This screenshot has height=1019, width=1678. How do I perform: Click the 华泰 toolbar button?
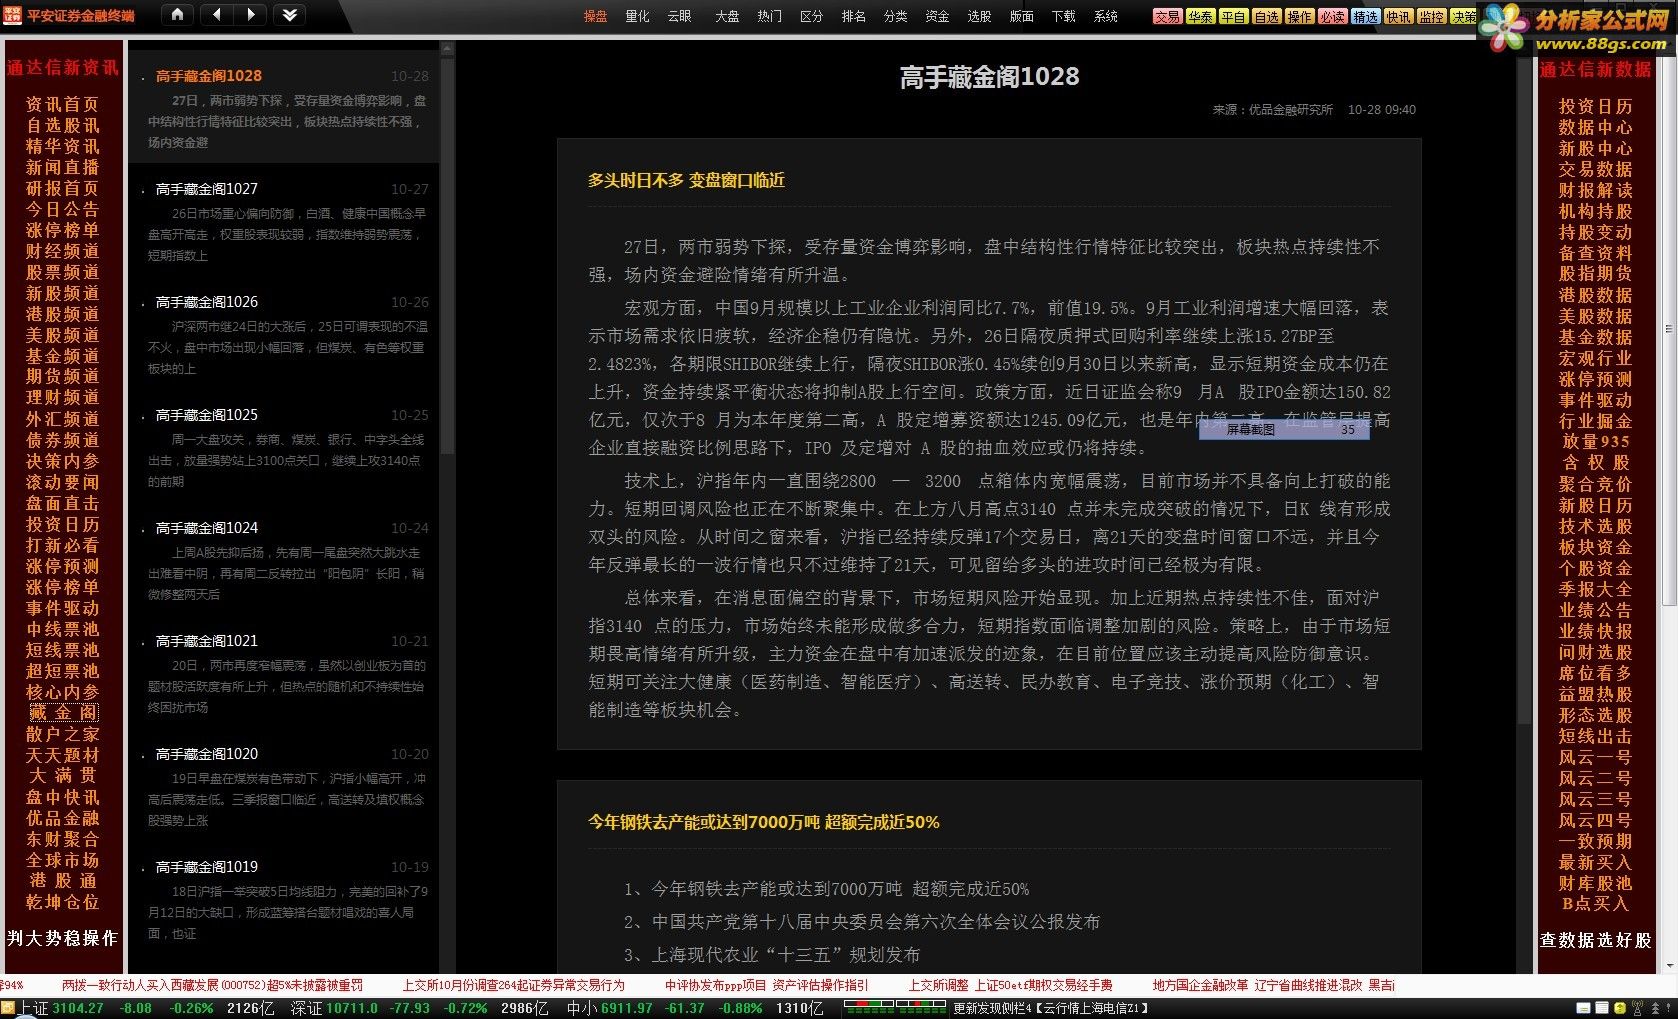click(x=1200, y=17)
